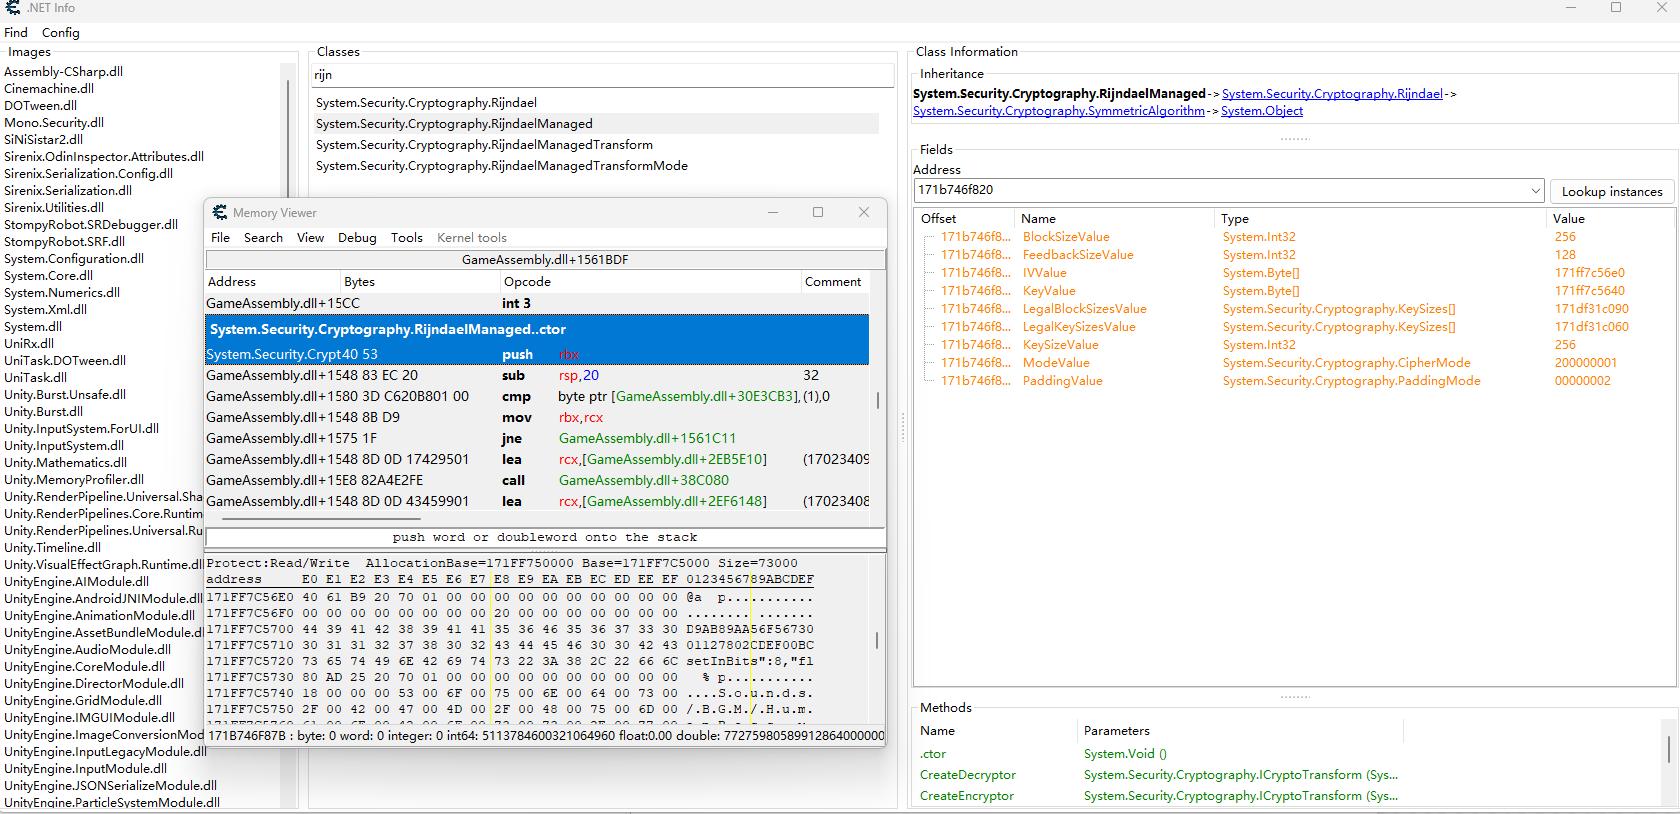
Task: Minimize the Memory Viewer window
Action: (x=773, y=212)
